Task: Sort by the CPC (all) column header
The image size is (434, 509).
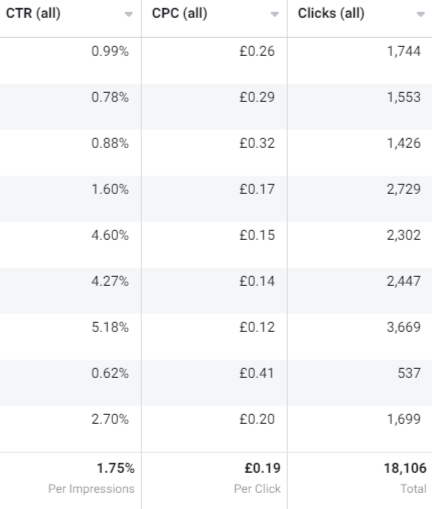Action: point(180,13)
